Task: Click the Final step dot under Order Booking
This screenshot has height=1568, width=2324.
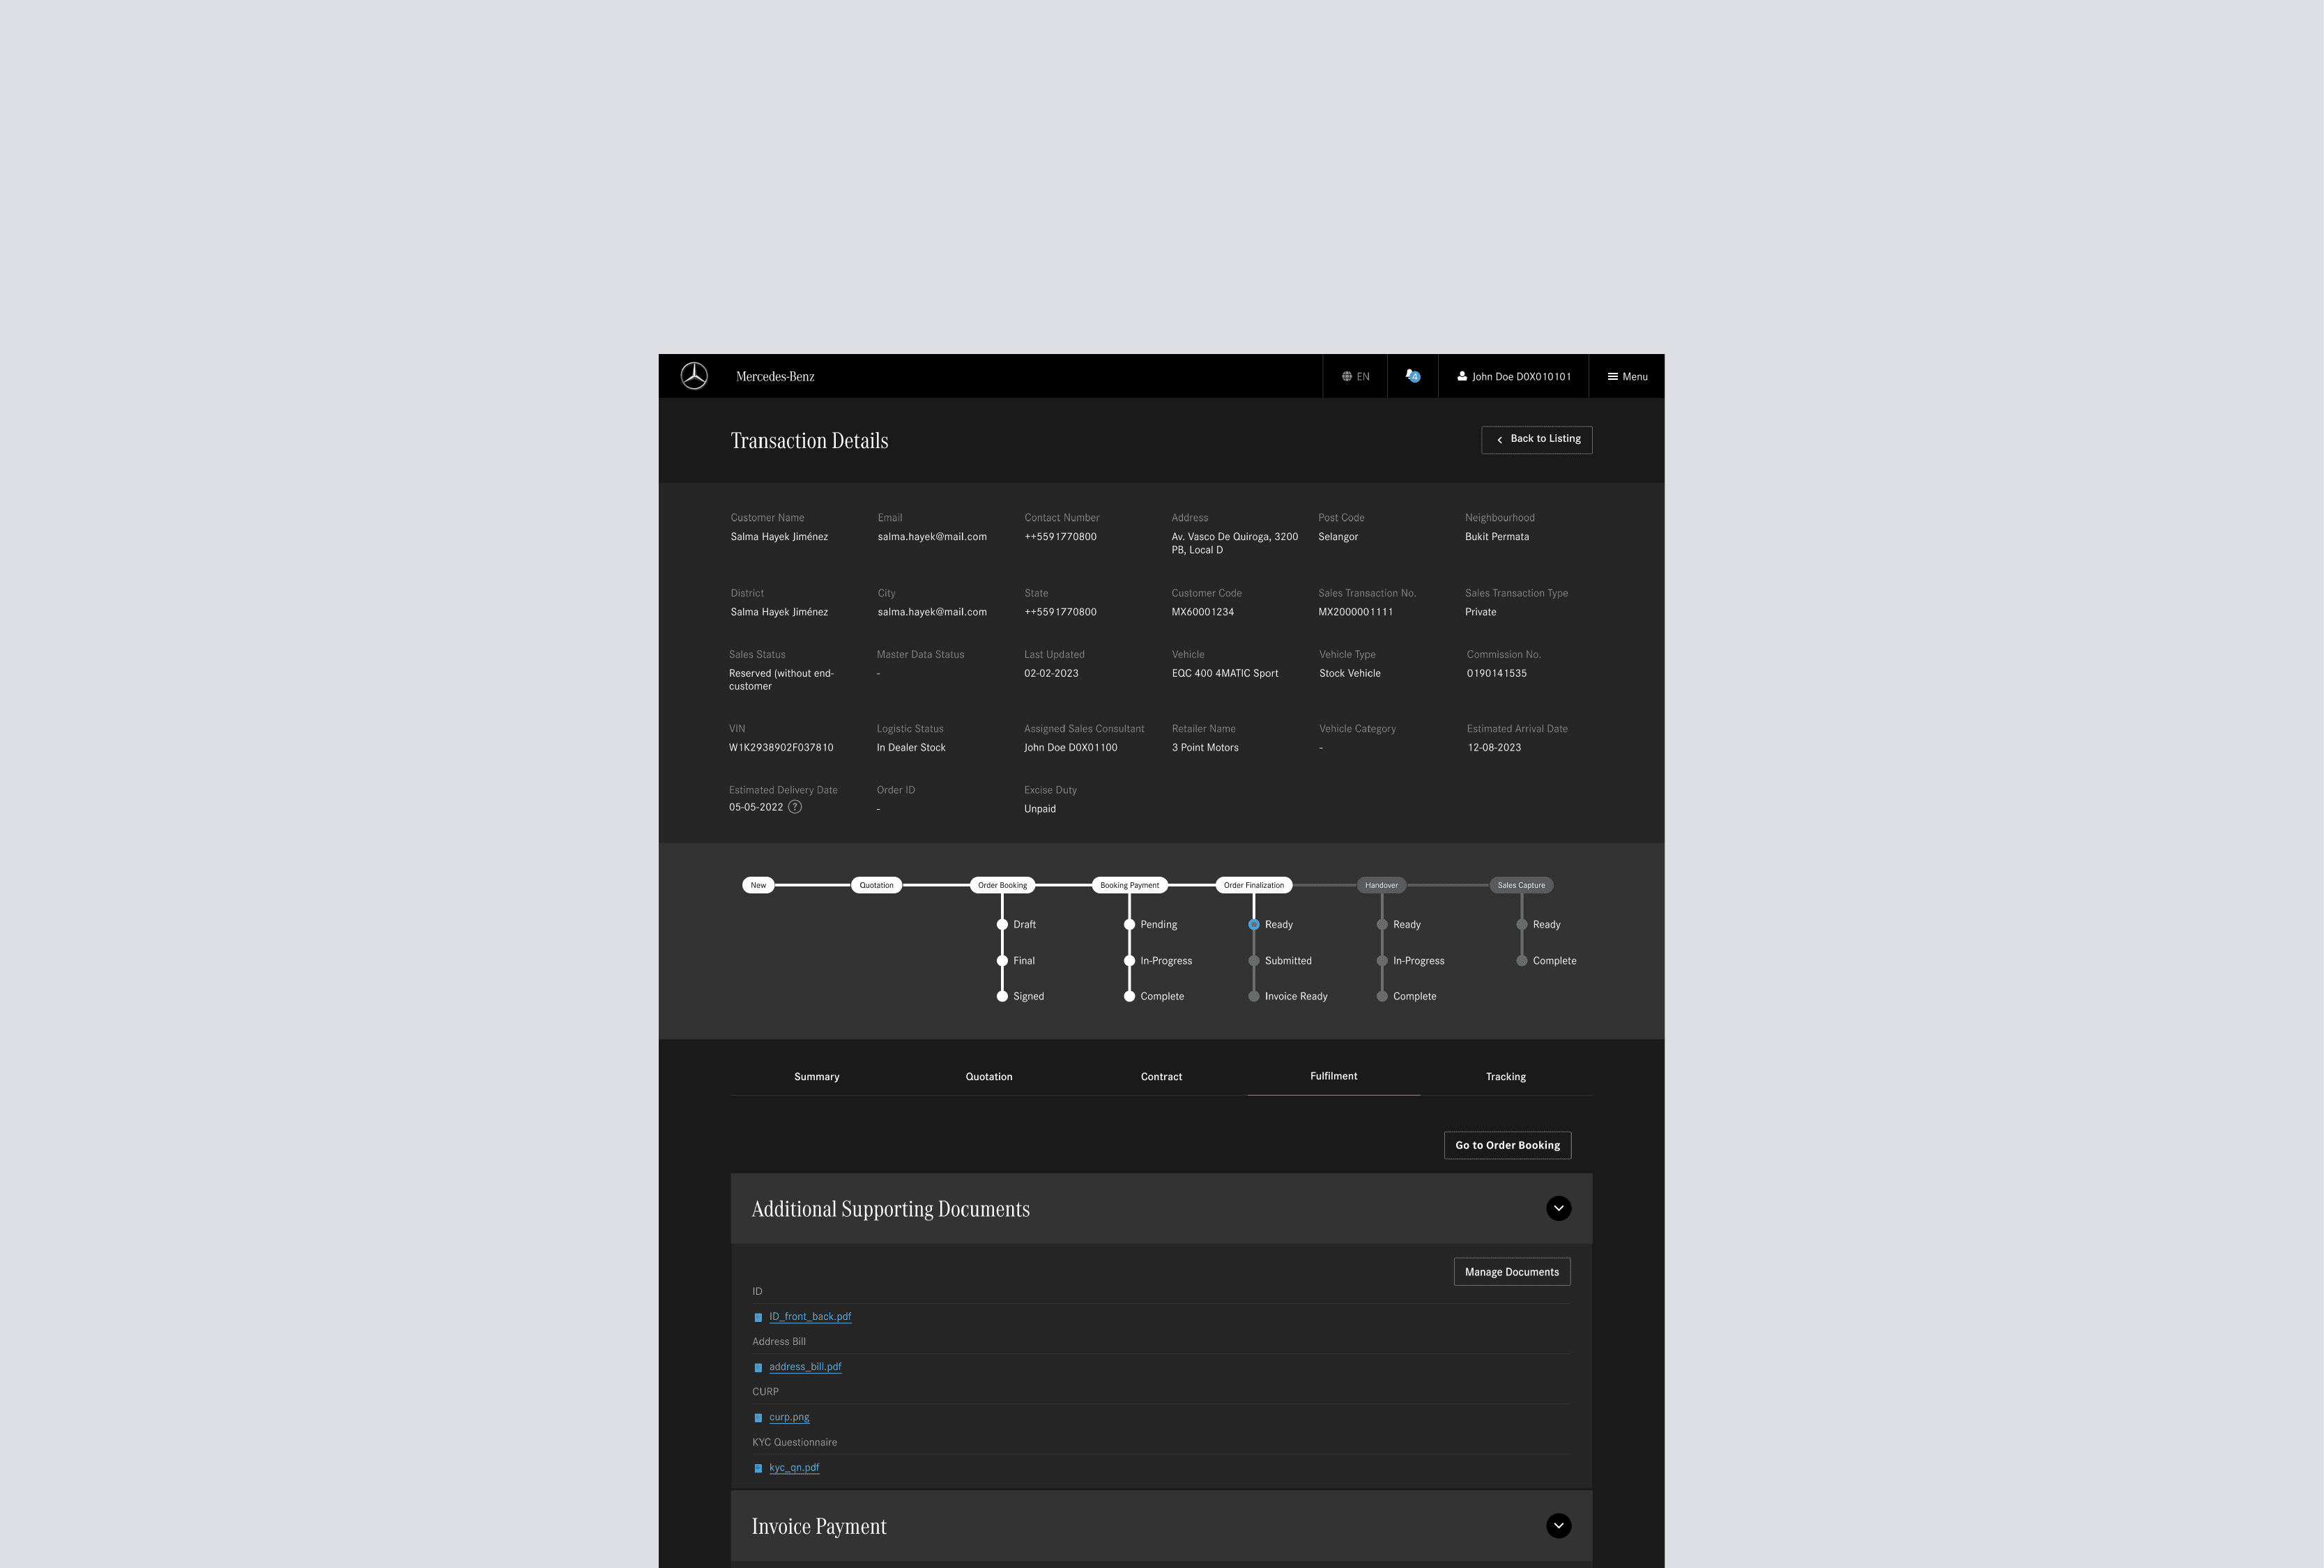Action: point(1002,961)
